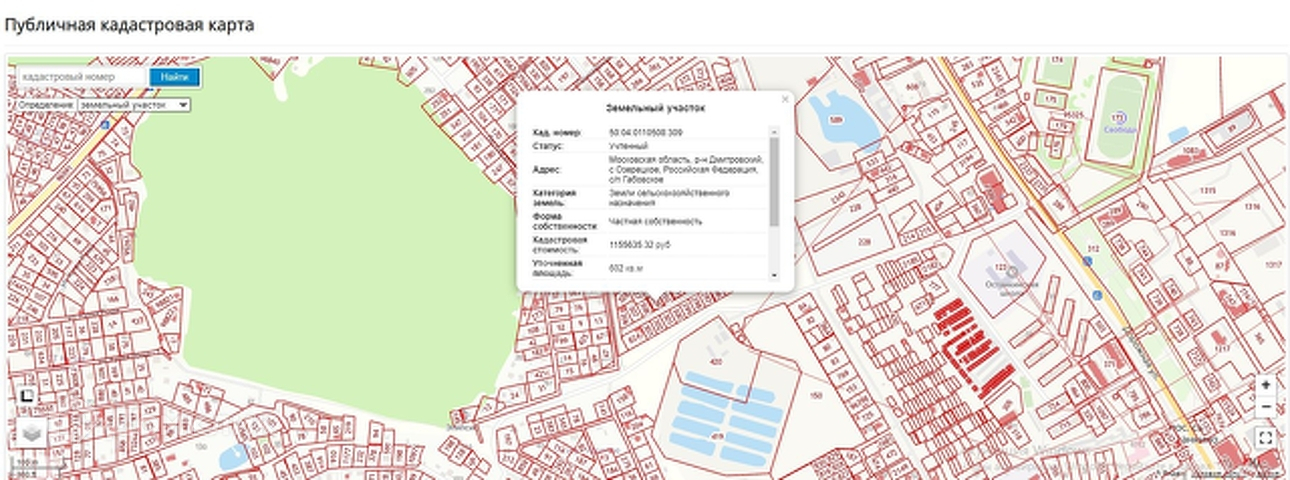Open the Определение земельный участок dropdown
Screen dimensions: 1290x480
coord(134,104)
